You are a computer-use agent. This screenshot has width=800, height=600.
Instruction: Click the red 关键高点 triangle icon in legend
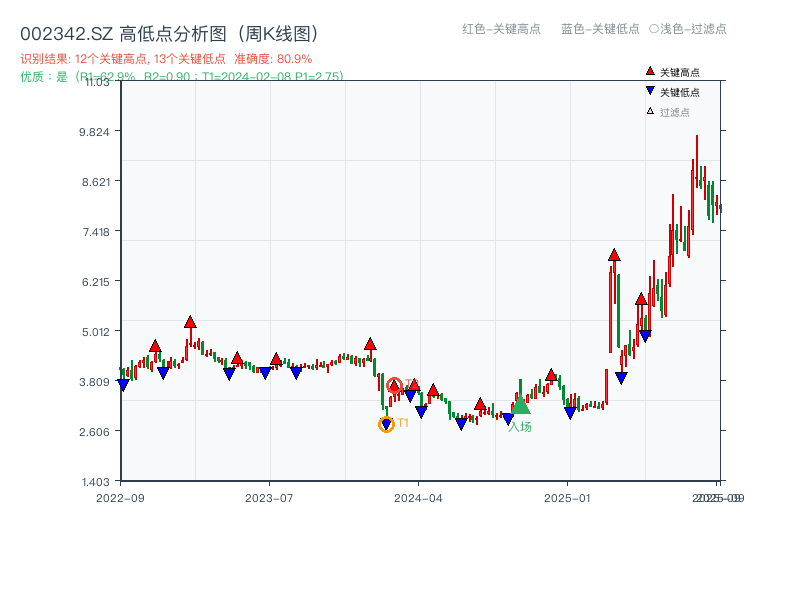click(x=650, y=71)
